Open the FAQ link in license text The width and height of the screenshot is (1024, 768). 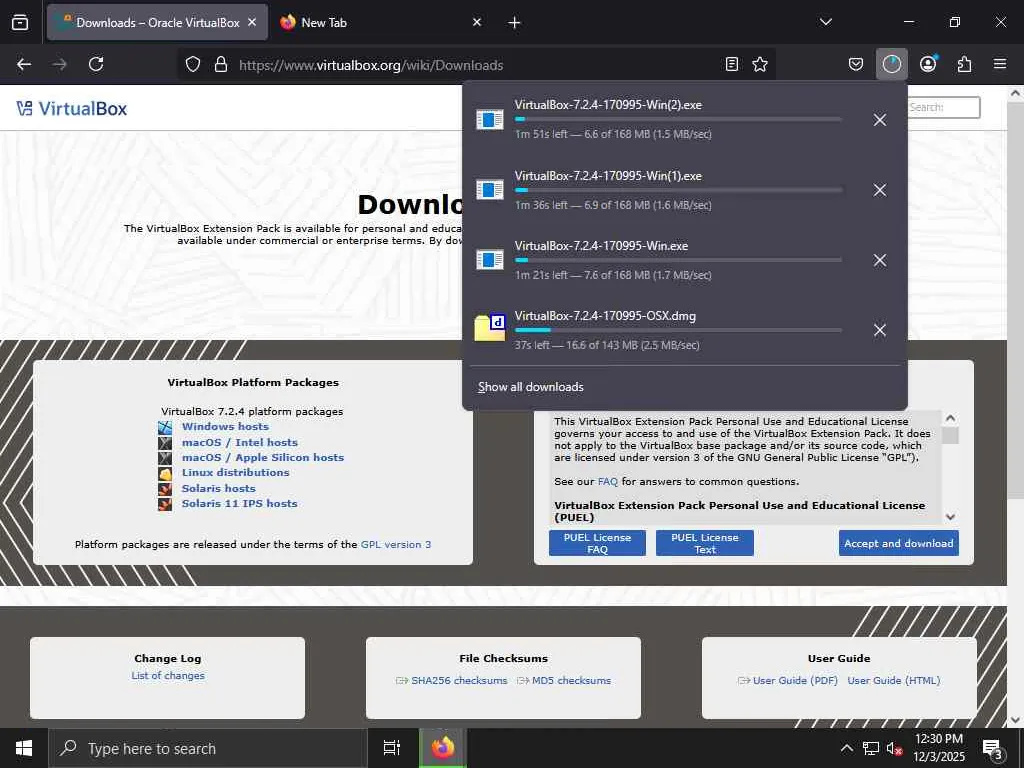pos(607,481)
